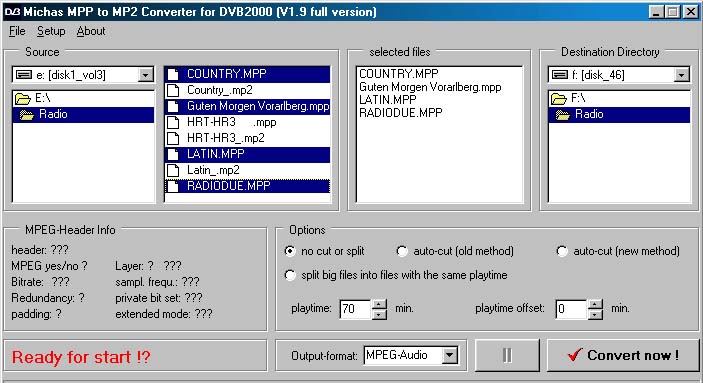703x383 pixels.
Task: Expand the Output-format MPEG-Audio dropdown
Action: [449, 356]
